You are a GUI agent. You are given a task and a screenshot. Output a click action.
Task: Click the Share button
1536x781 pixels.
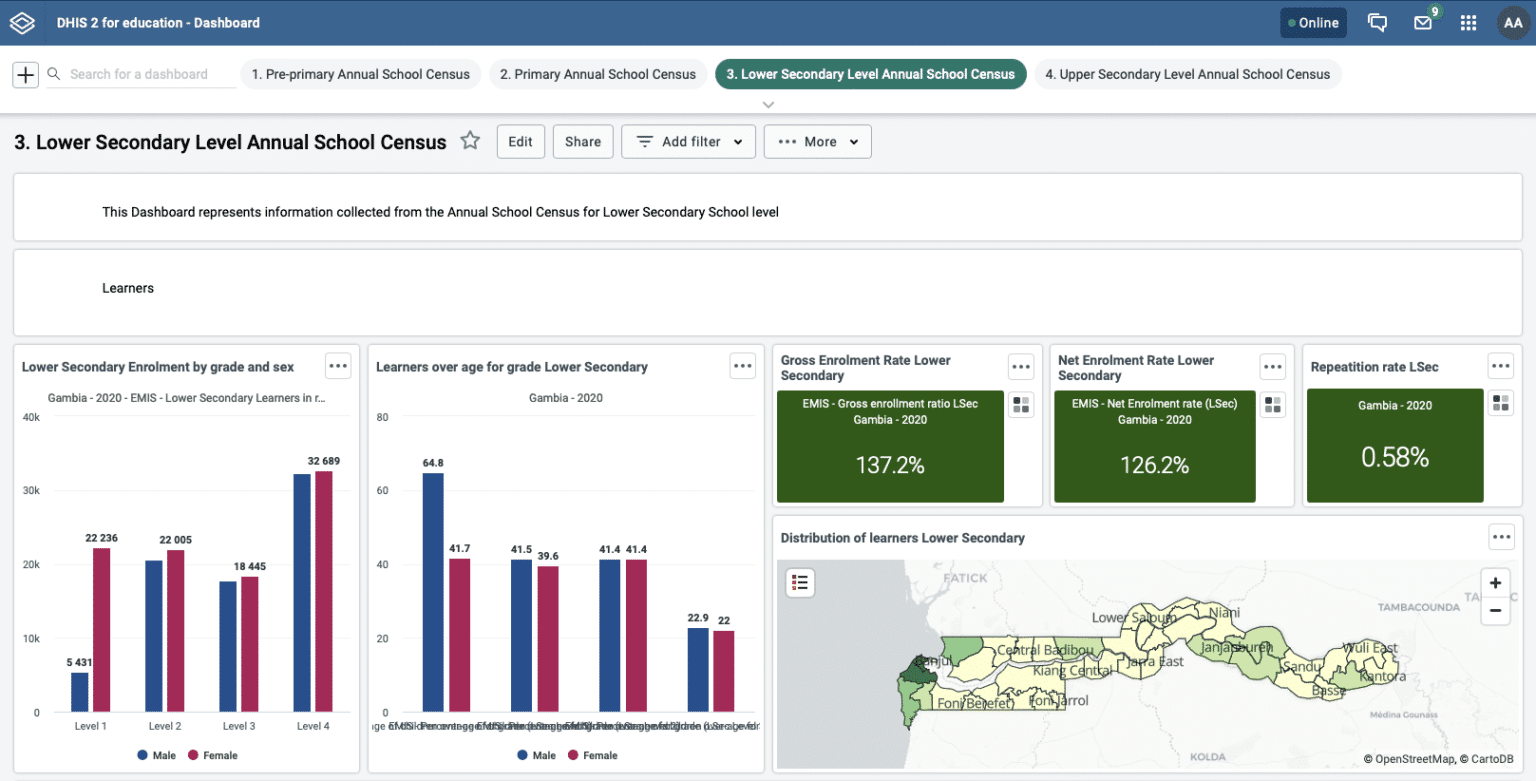[582, 142]
